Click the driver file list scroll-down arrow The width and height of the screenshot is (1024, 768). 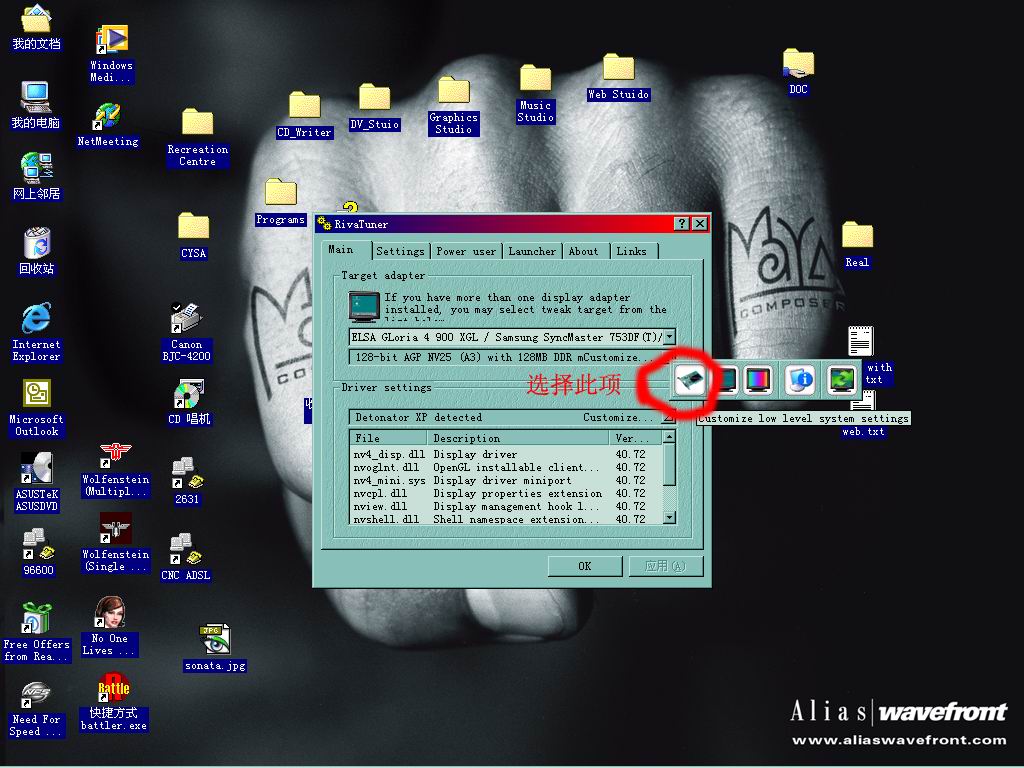(x=669, y=517)
